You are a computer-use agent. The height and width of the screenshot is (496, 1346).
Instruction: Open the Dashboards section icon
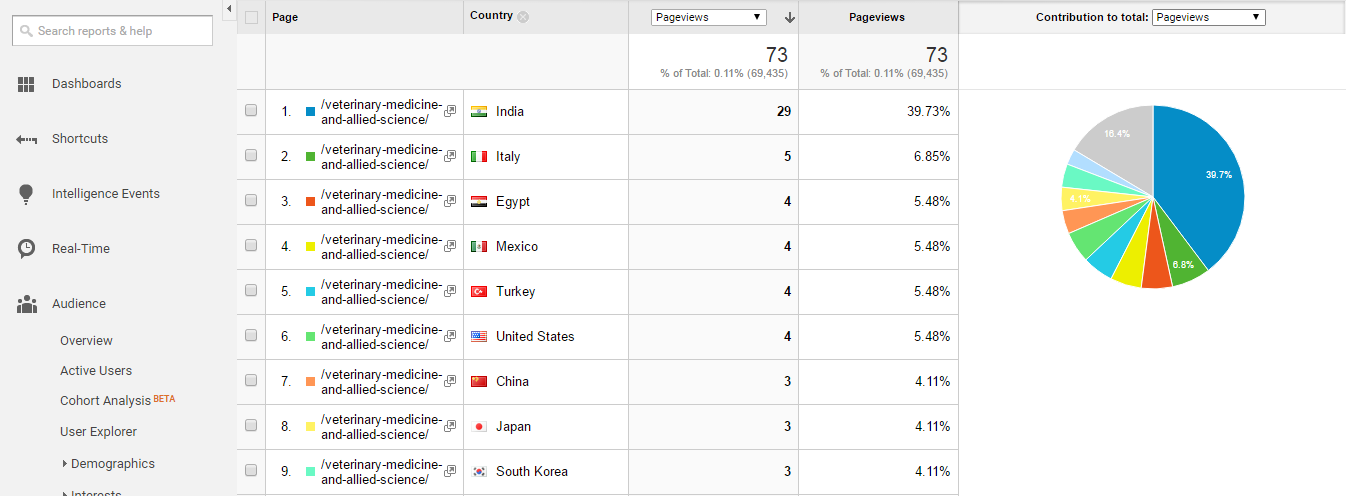point(27,84)
